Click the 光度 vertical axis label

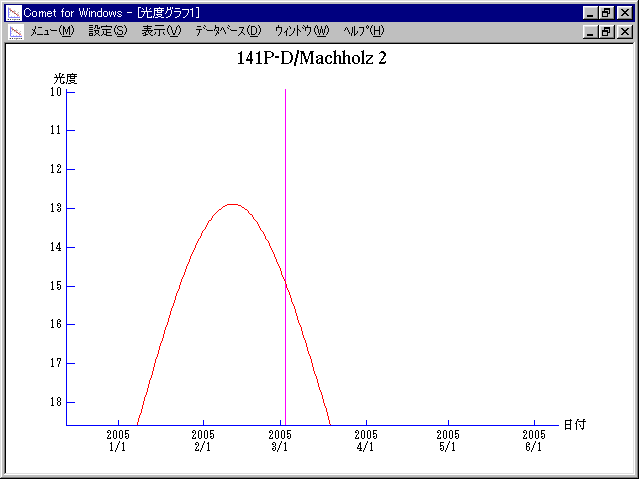[x=65, y=78]
